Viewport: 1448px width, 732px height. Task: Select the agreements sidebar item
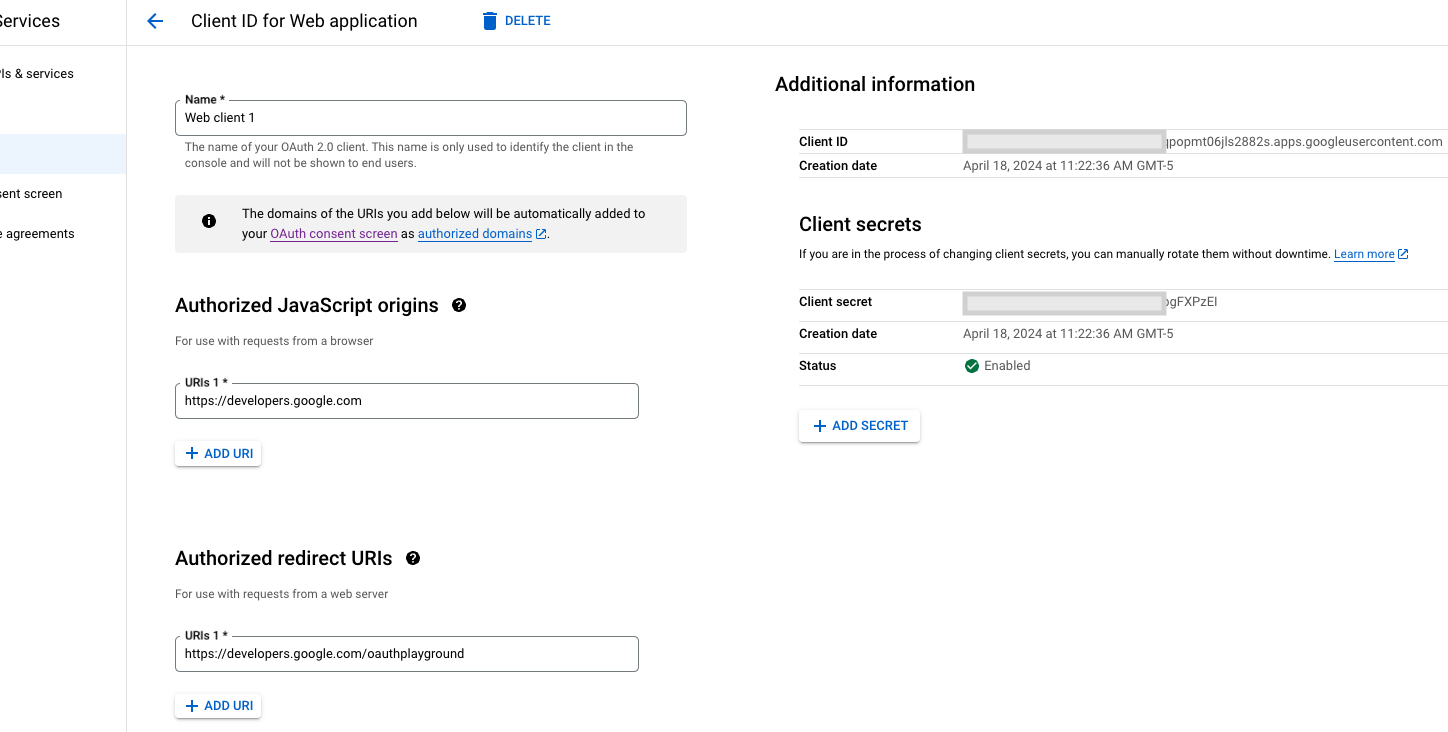pyautogui.click(x=38, y=234)
